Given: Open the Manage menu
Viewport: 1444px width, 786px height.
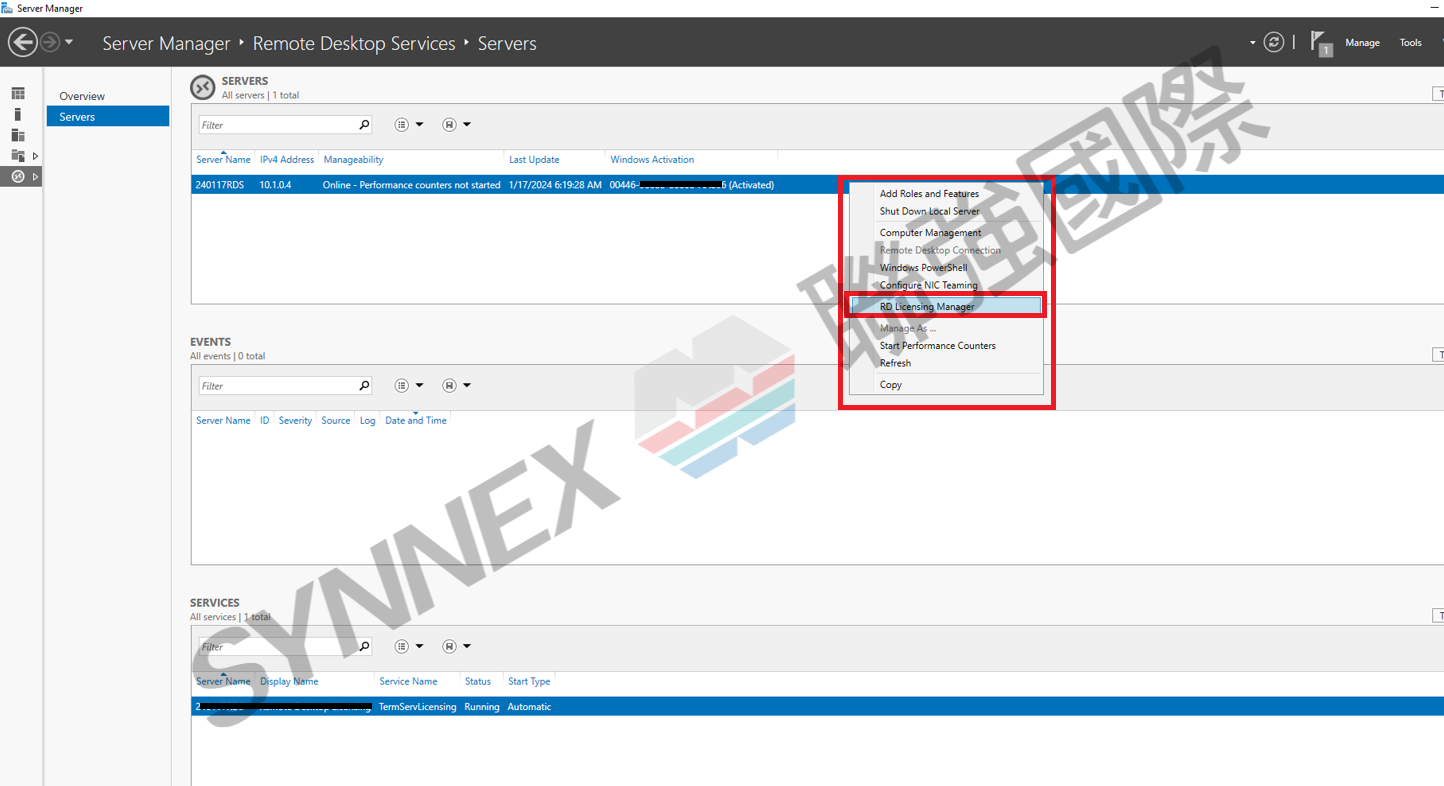Looking at the screenshot, I should coord(1362,43).
